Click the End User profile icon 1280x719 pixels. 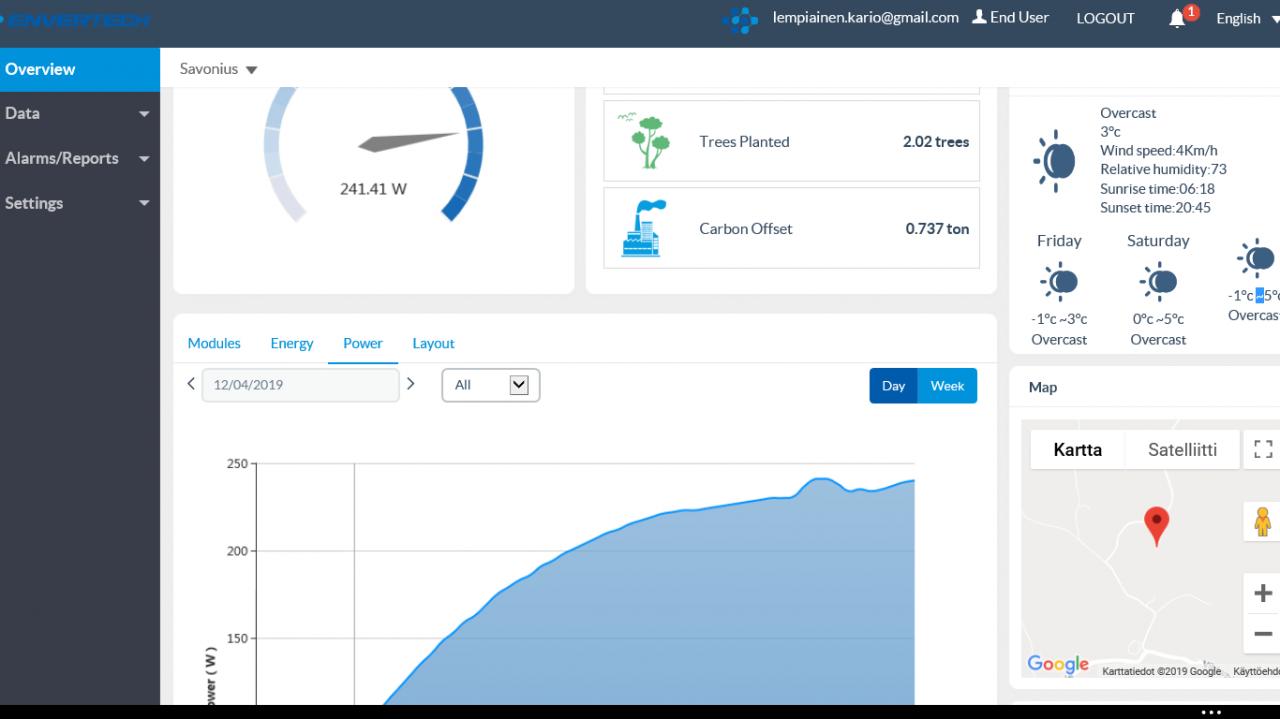click(x=979, y=17)
